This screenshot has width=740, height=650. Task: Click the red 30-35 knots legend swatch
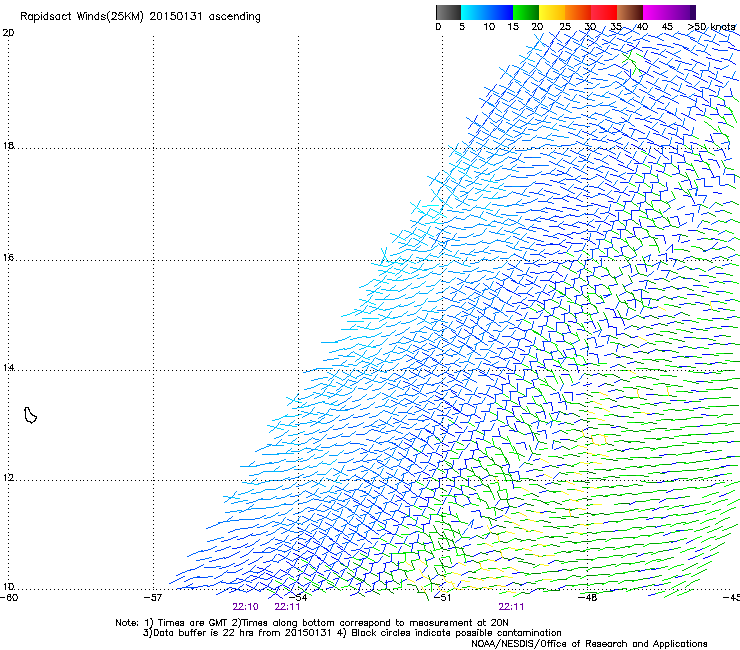pos(604,12)
